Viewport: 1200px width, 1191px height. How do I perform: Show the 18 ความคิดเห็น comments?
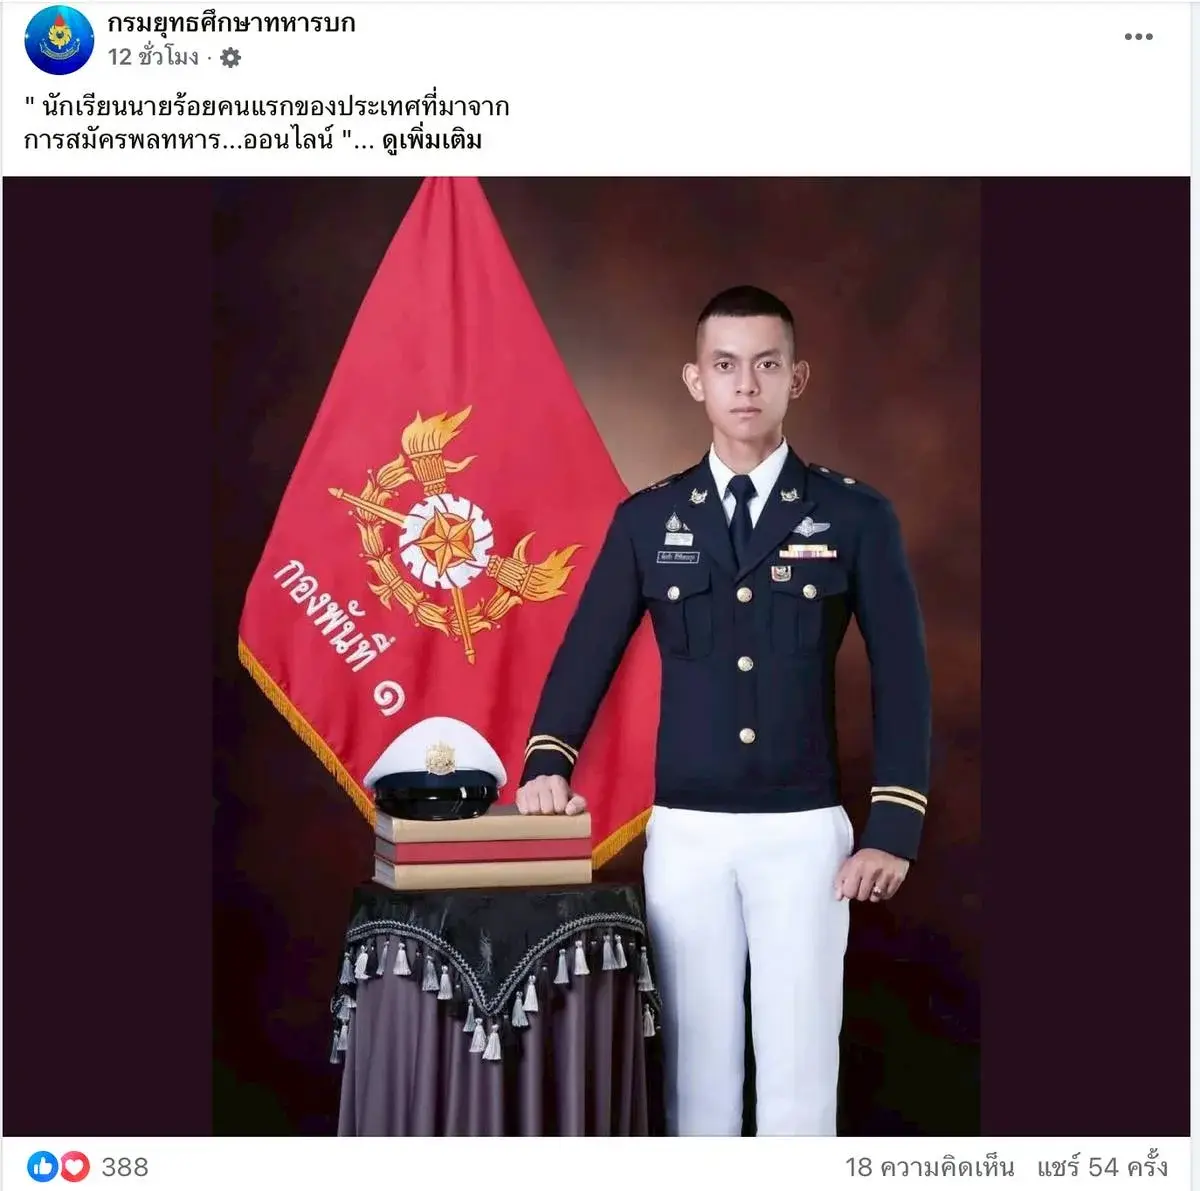pos(929,1167)
